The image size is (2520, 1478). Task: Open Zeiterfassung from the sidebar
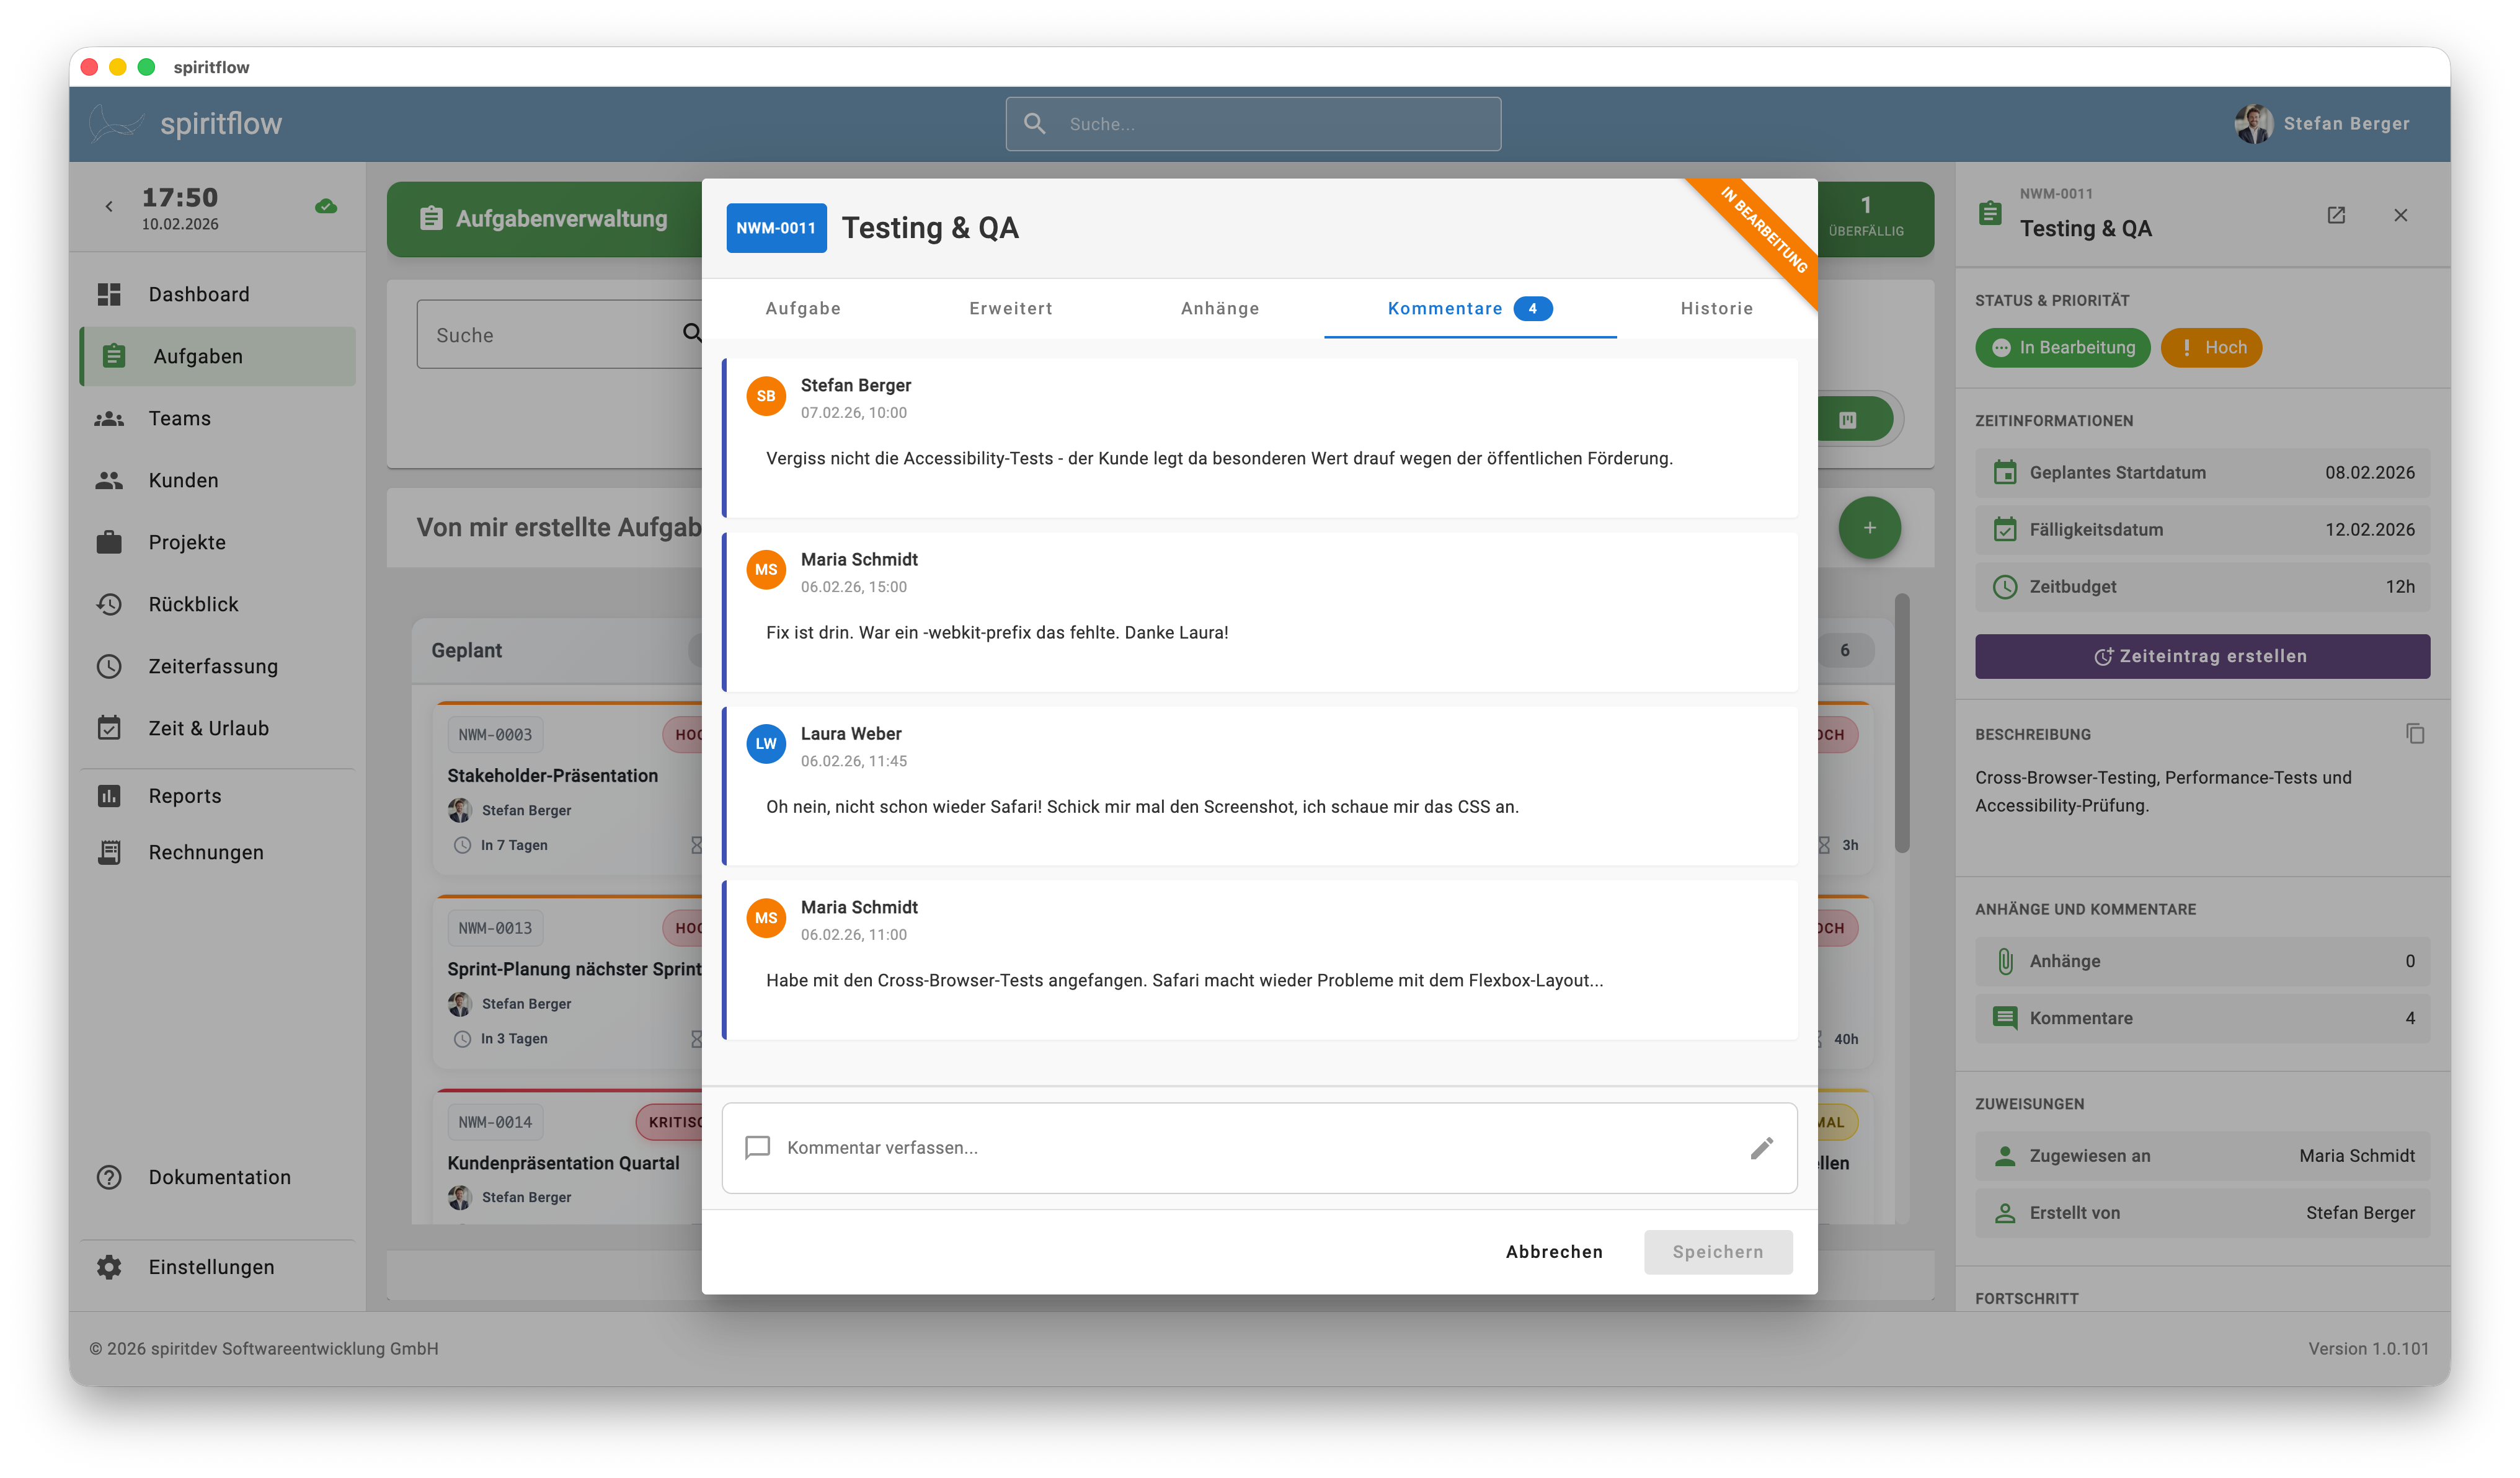[213, 666]
